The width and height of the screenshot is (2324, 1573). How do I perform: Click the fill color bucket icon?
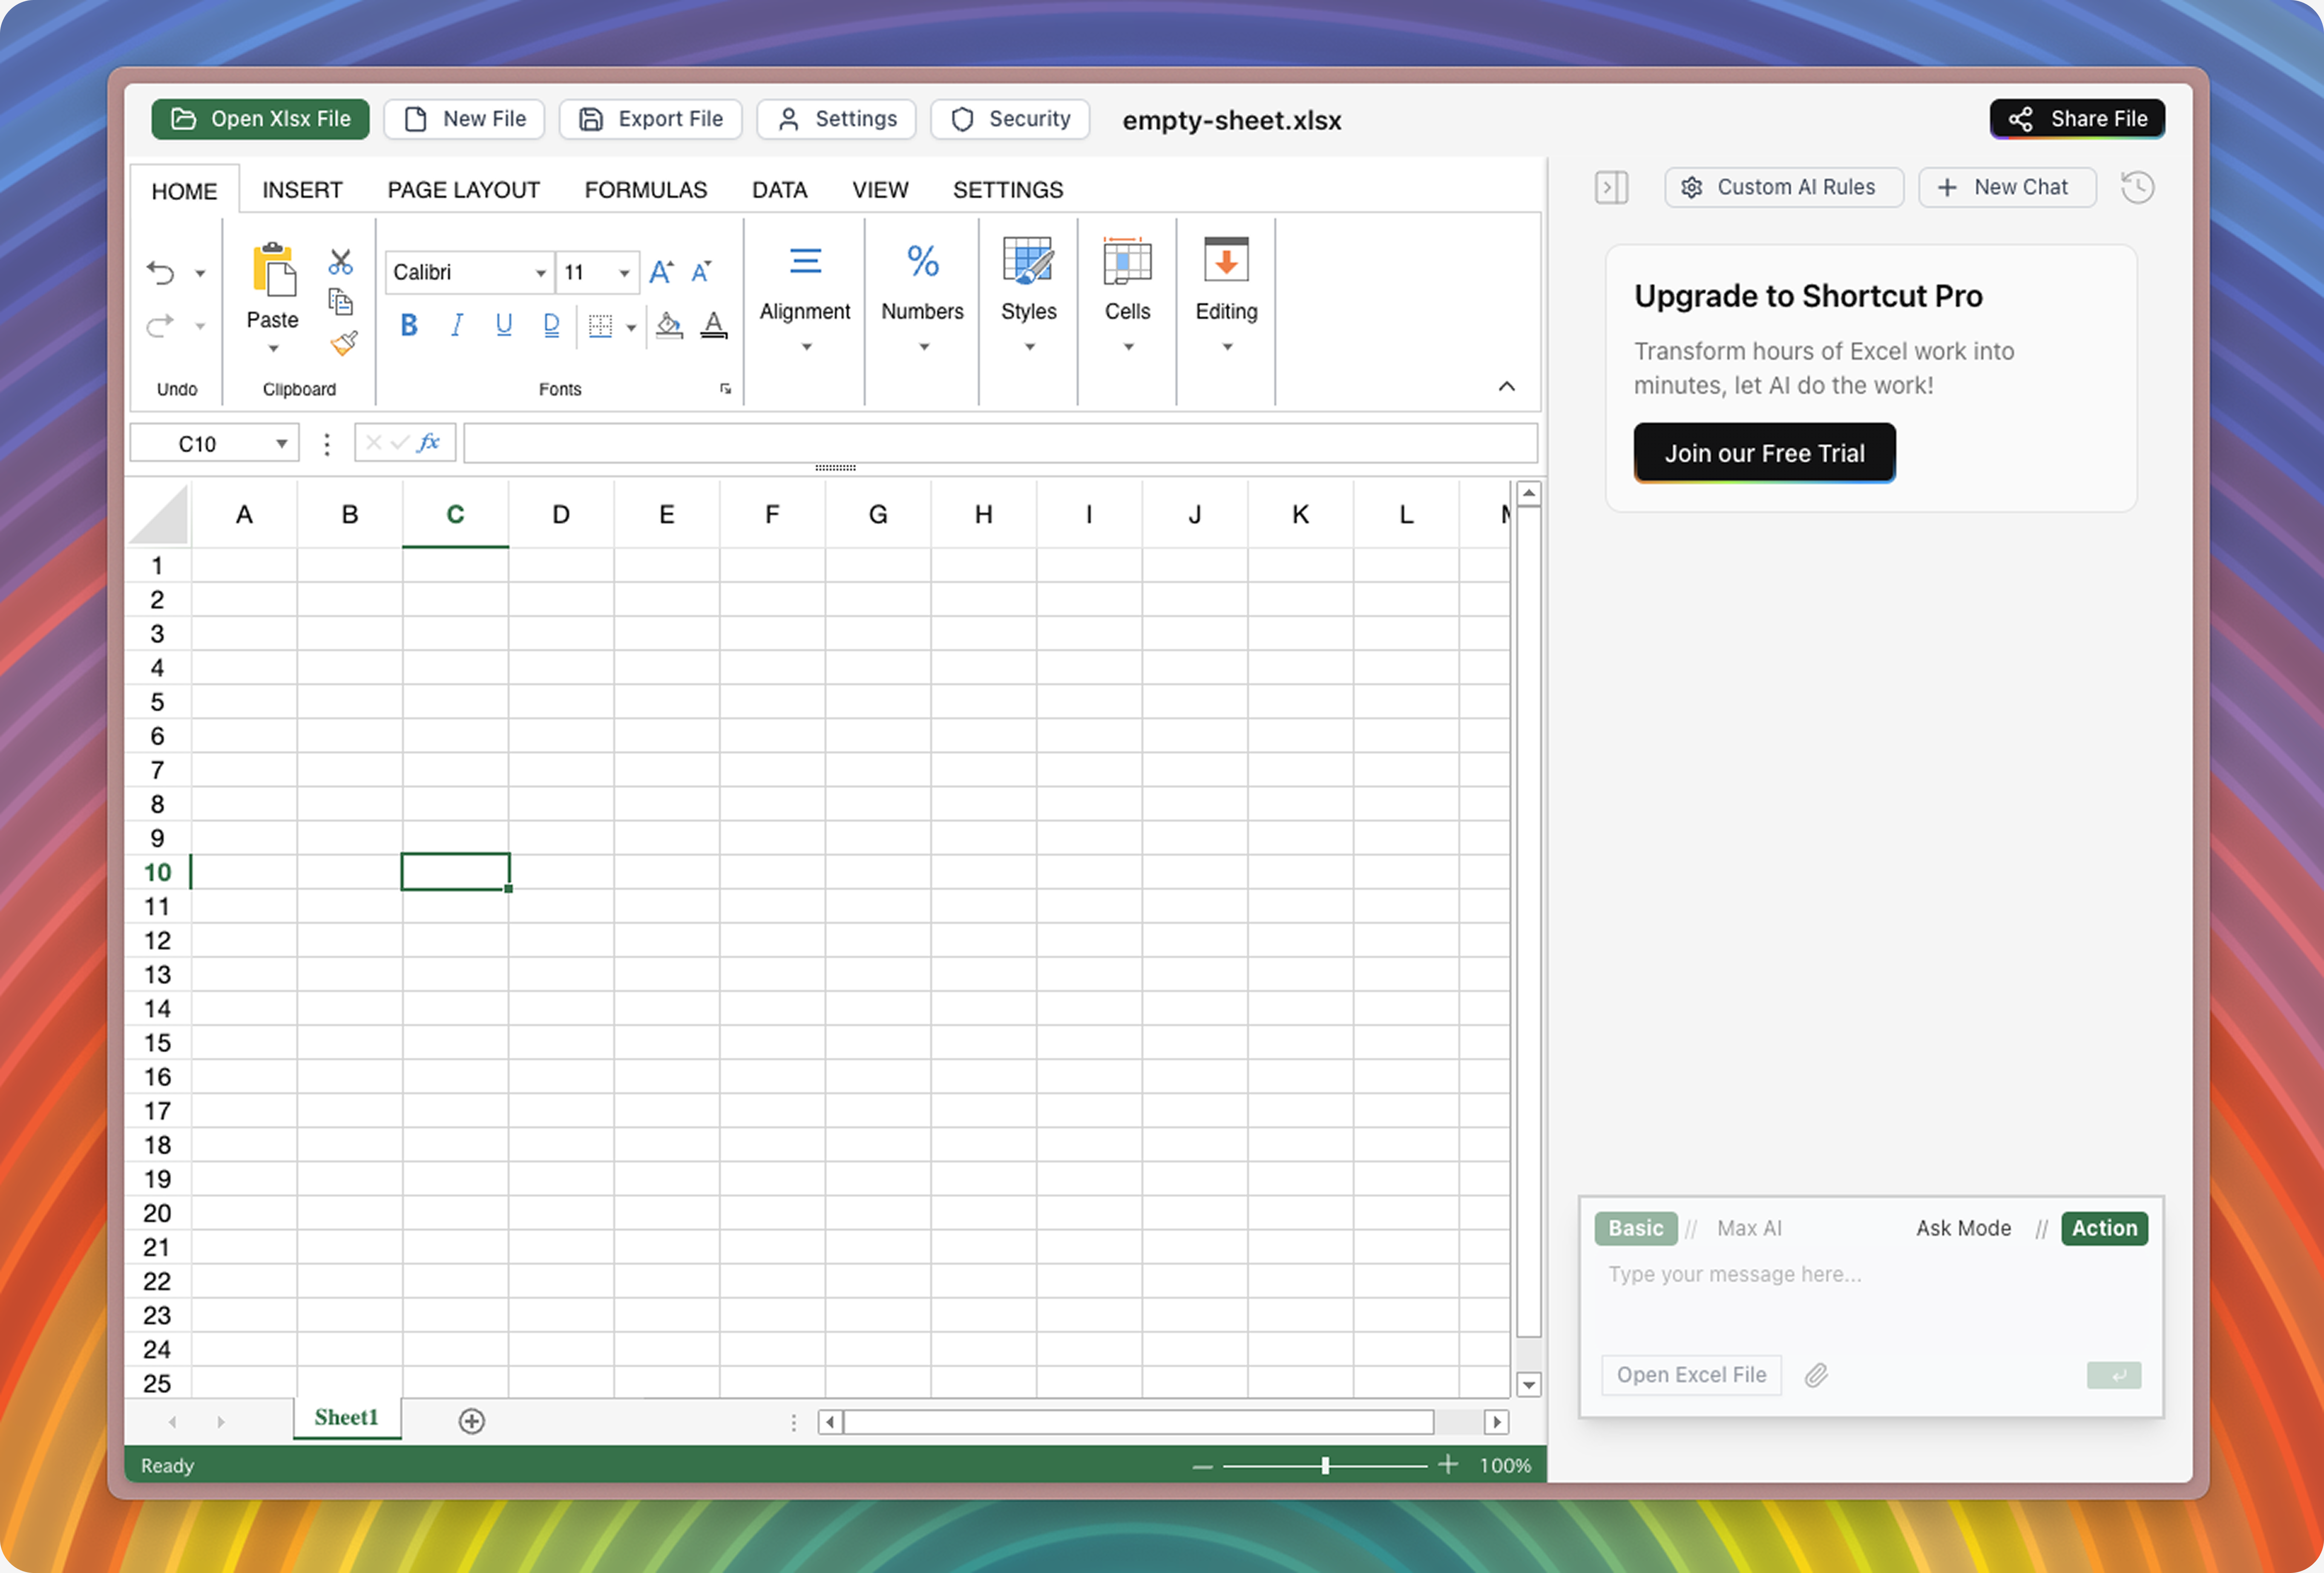(669, 325)
